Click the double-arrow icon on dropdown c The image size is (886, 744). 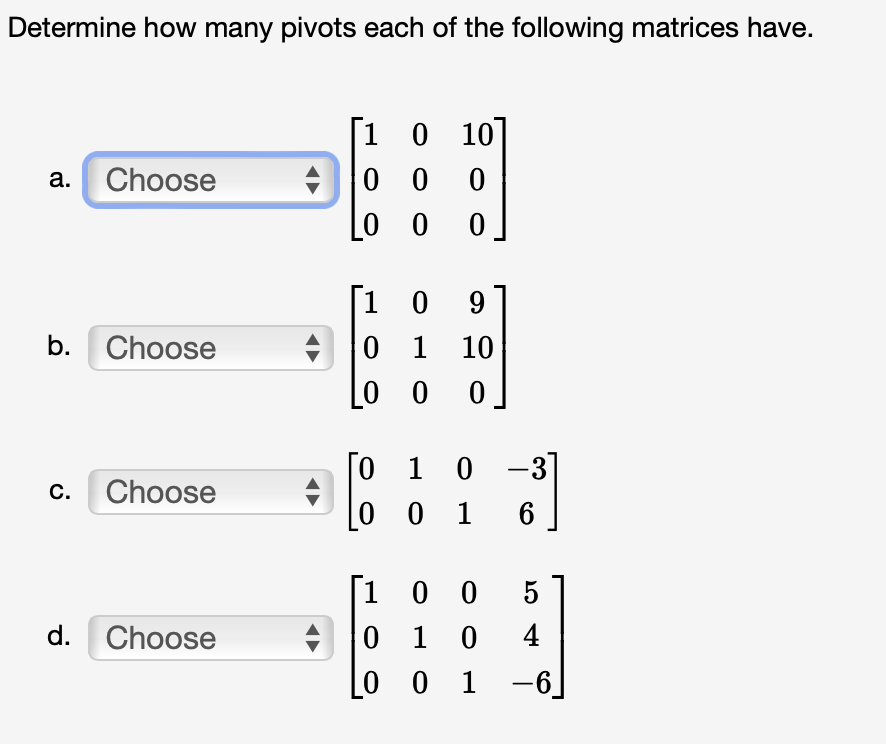coord(313,492)
